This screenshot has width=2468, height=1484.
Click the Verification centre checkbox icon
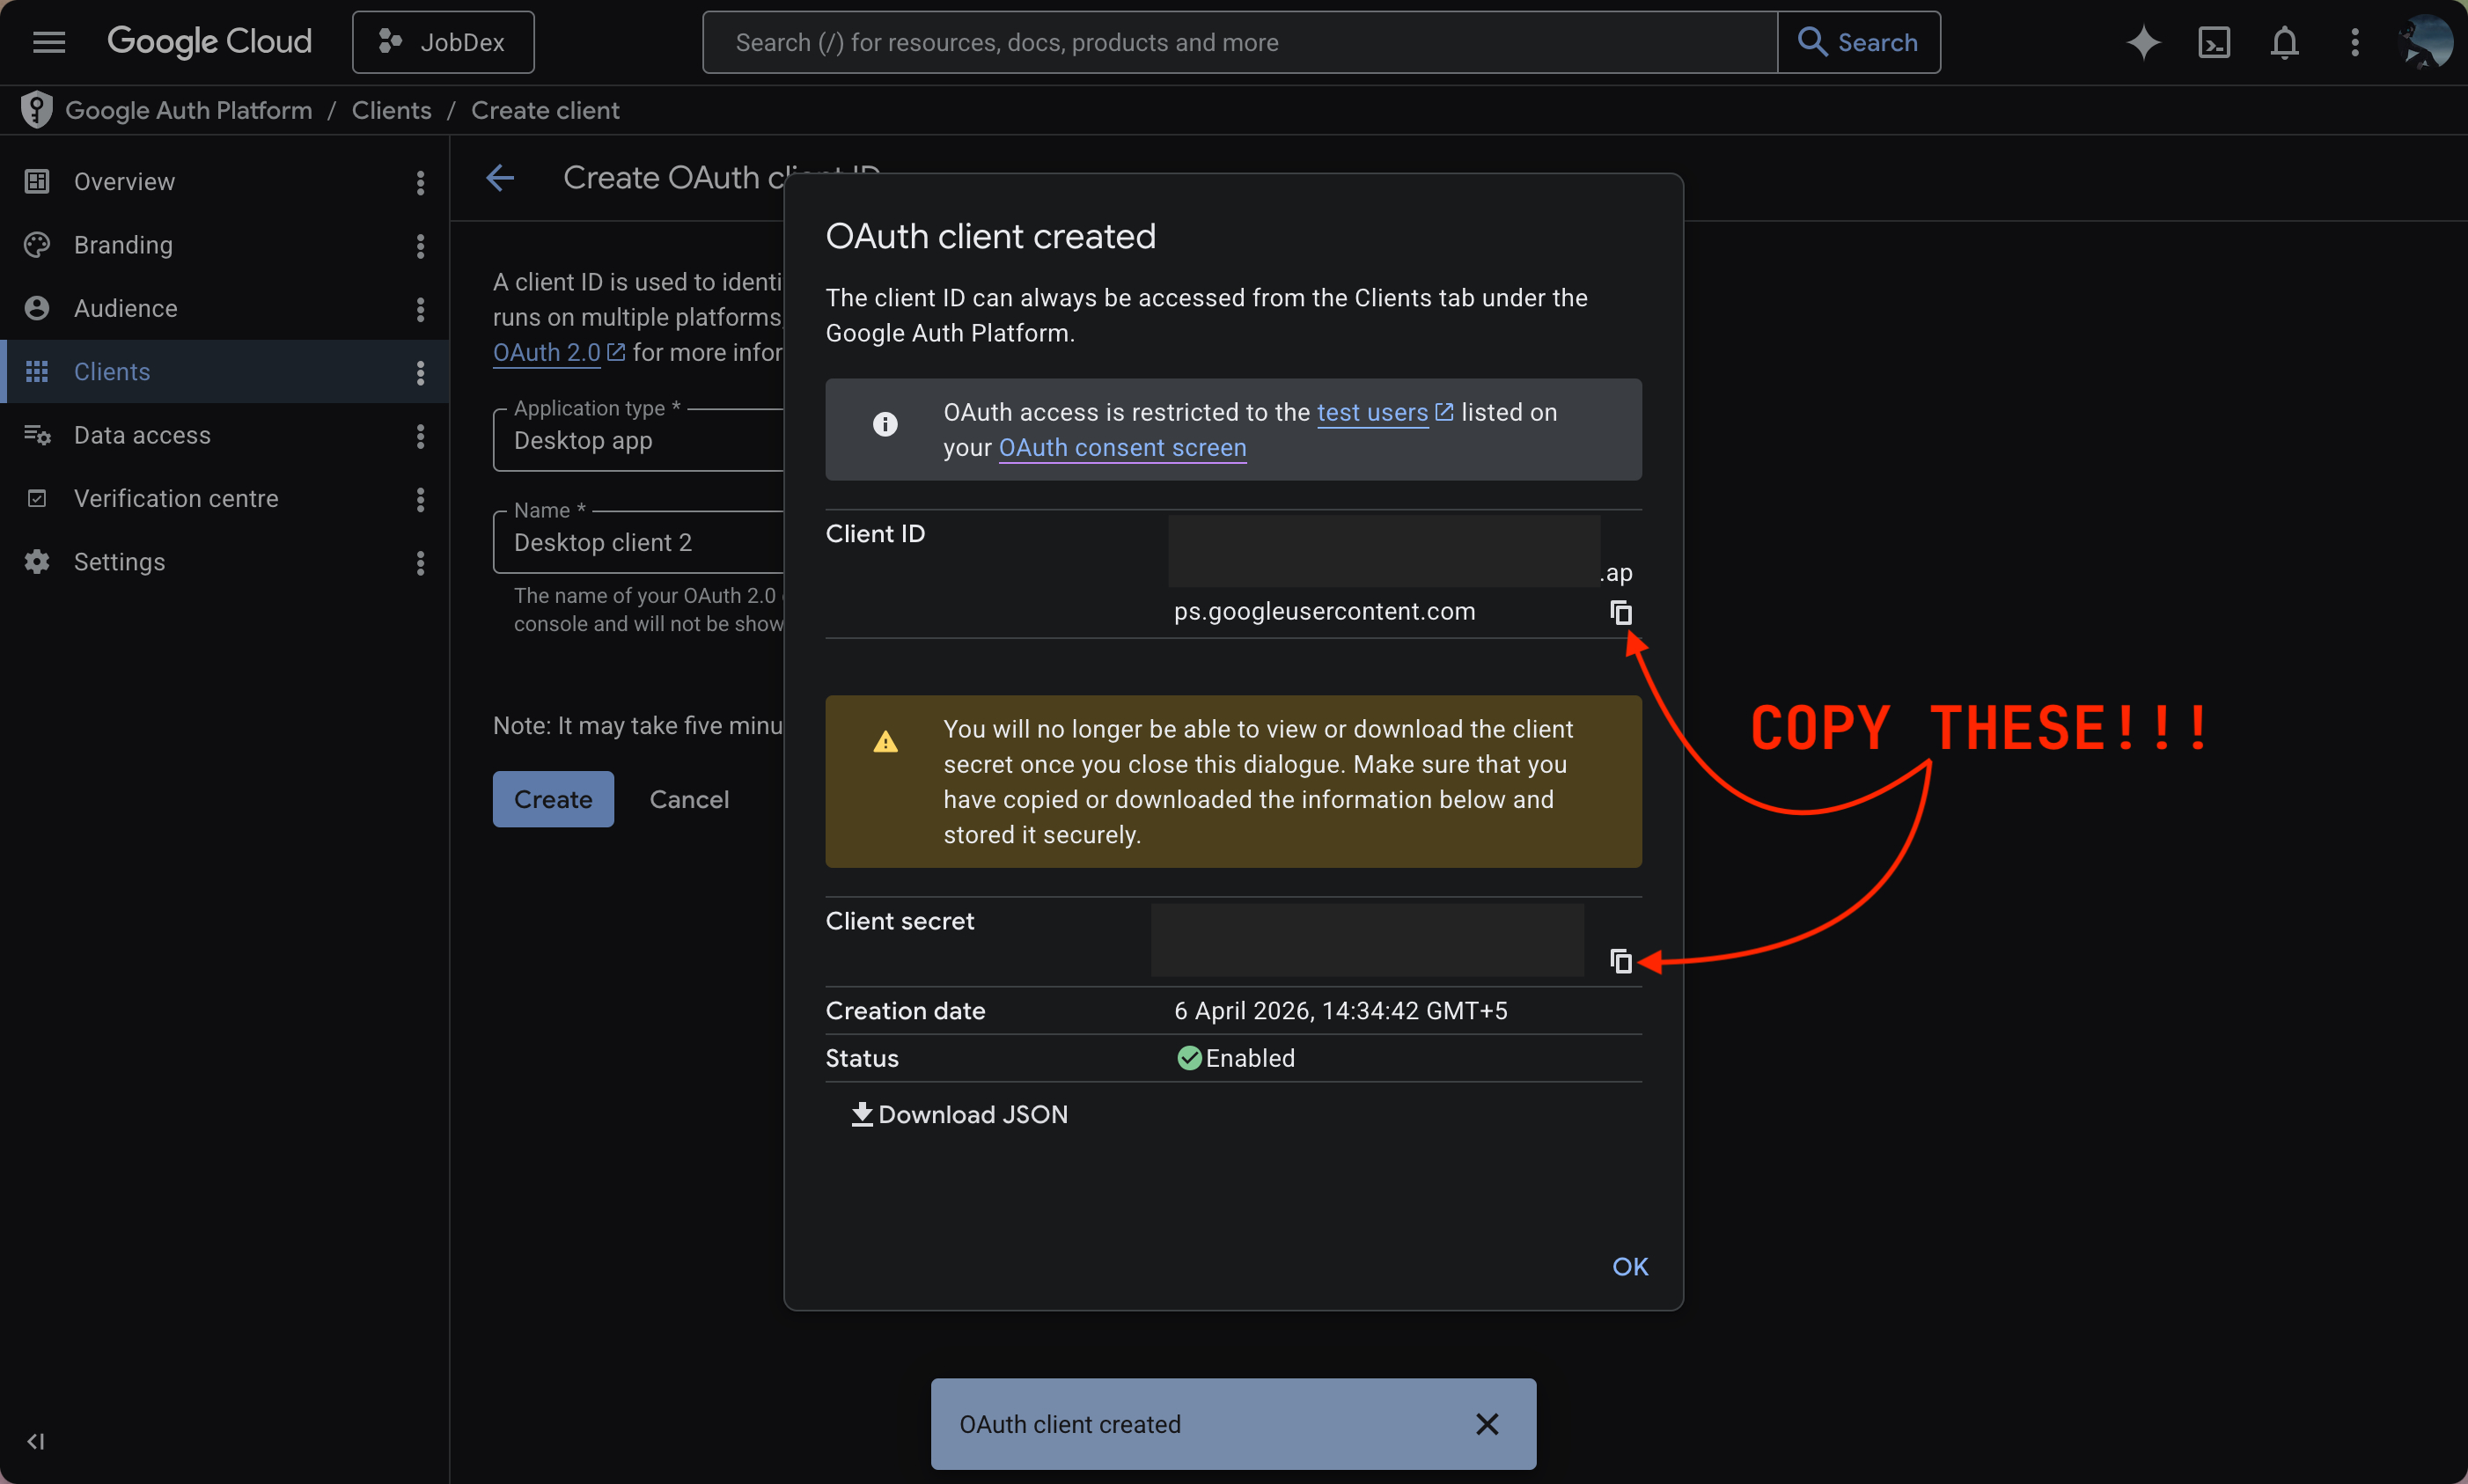(x=37, y=498)
